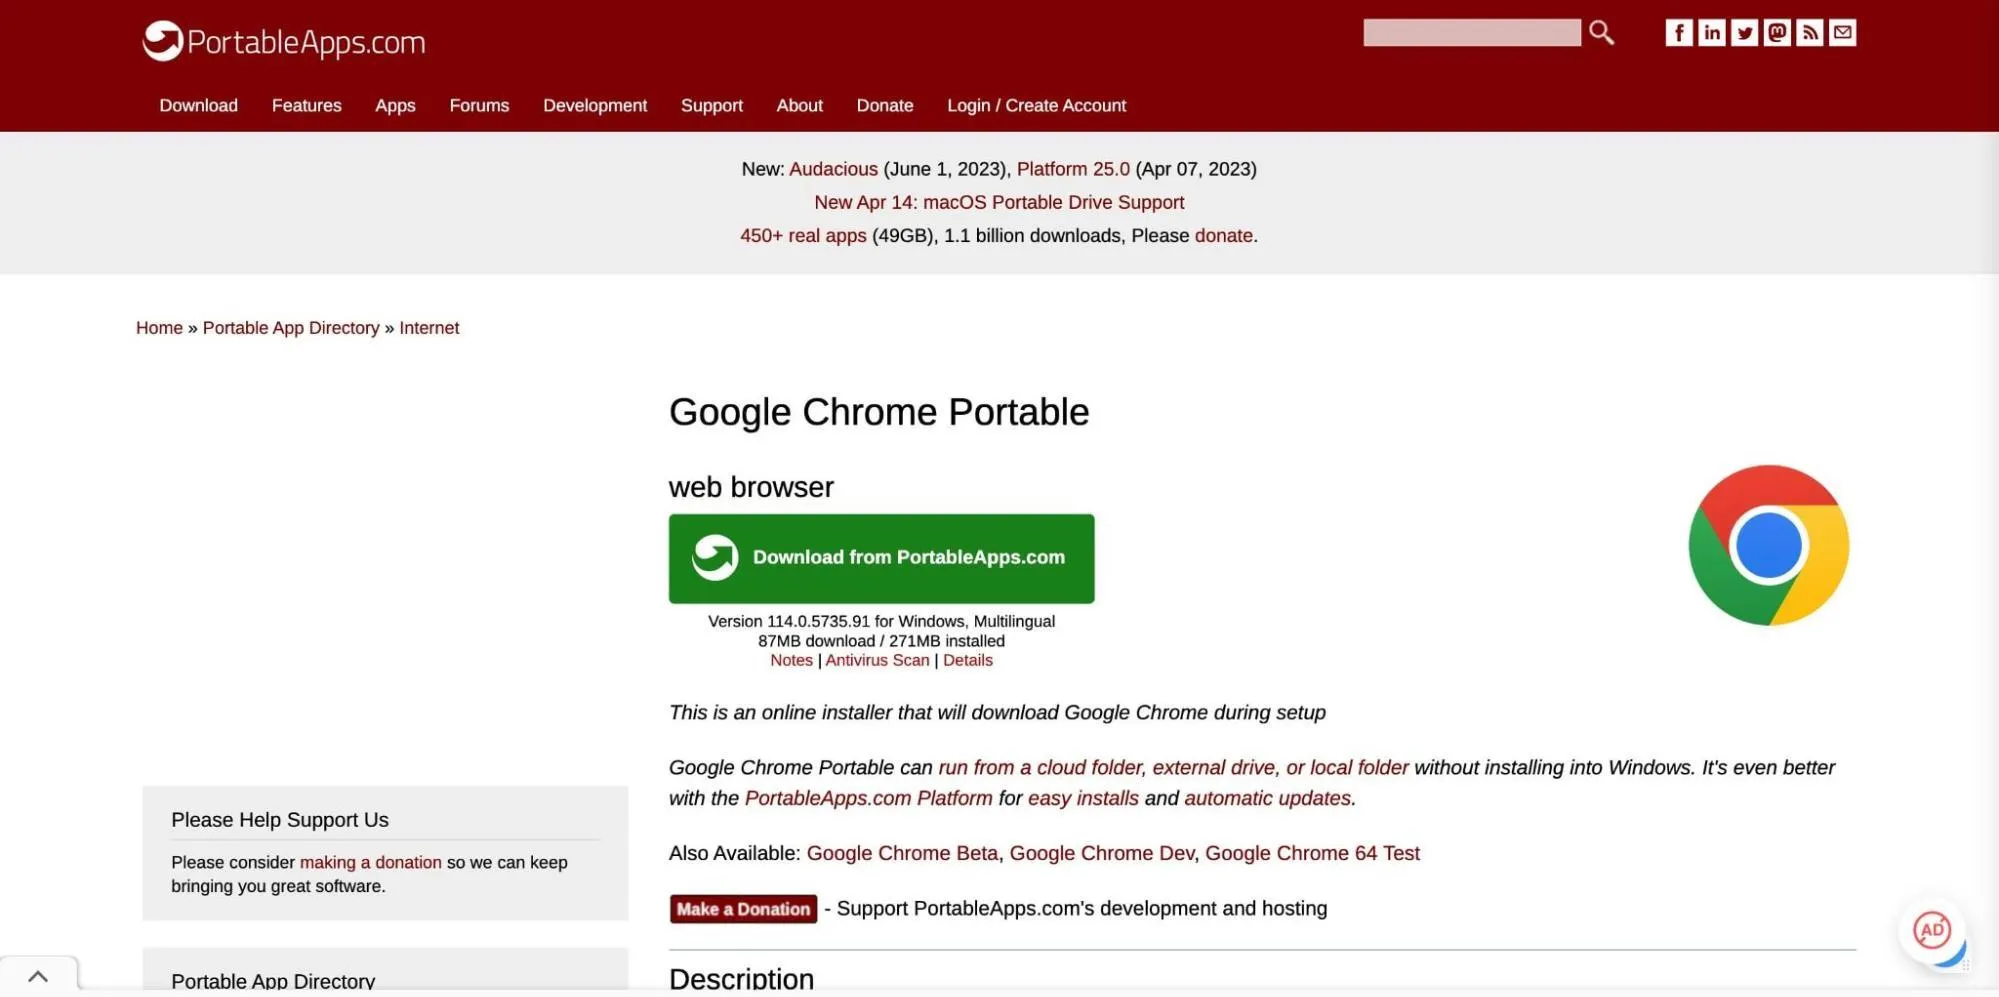Click the search magnifier icon

point(1601,32)
